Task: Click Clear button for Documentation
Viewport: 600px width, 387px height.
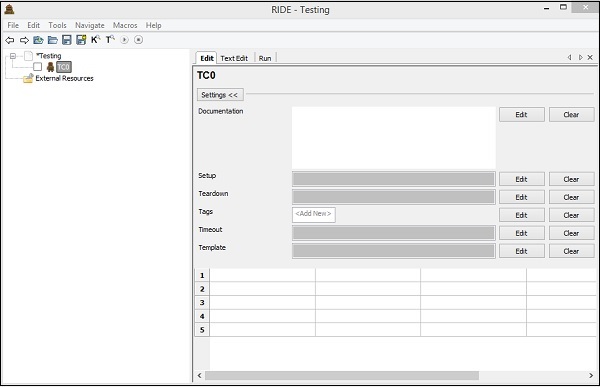Action: 571,114
